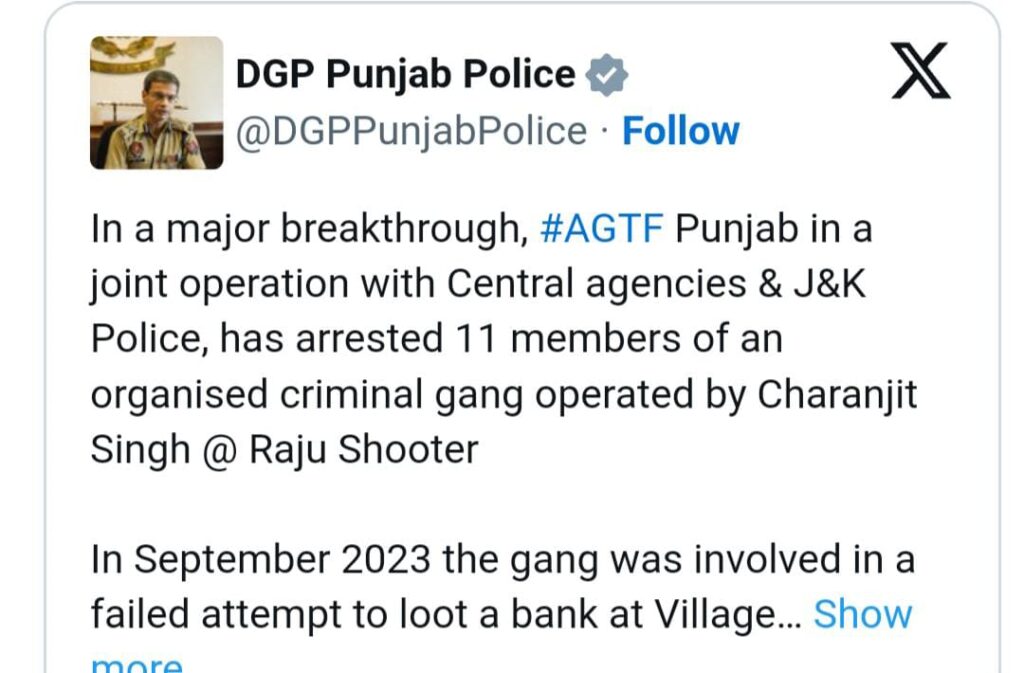Click the text "Raju Shooter"
This screenshot has height=673, width=1024.
click(x=363, y=449)
